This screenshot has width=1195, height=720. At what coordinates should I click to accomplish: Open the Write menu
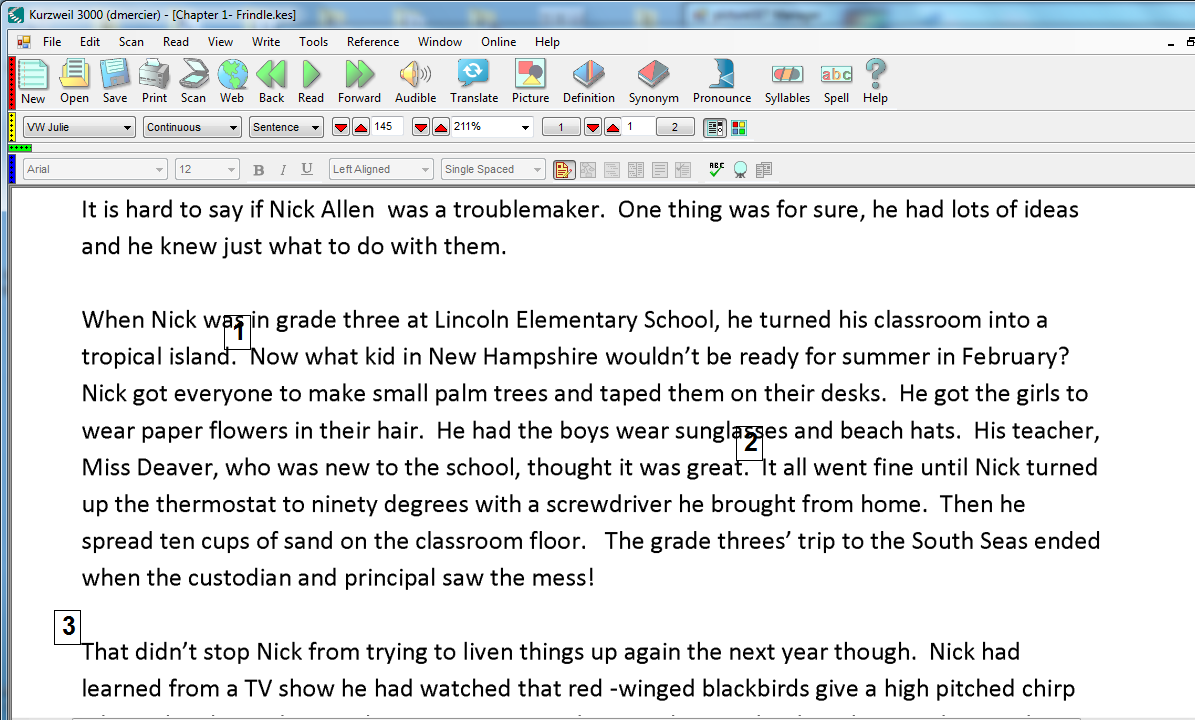[266, 42]
